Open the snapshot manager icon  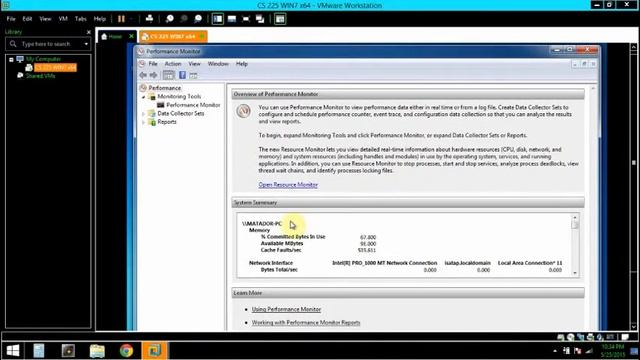[198, 19]
